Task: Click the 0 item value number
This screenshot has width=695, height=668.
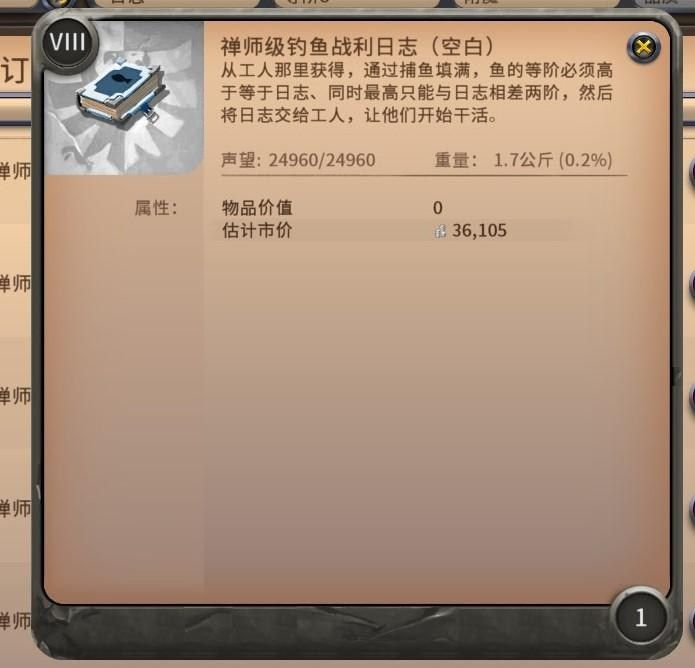Action: [x=437, y=208]
